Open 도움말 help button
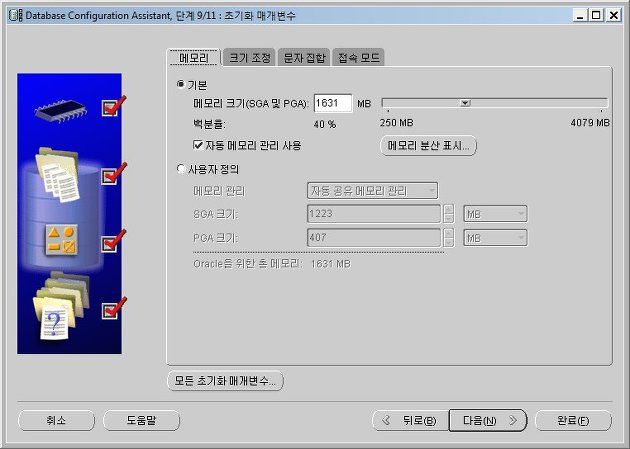Screen dimensions: 630x449 pyautogui.click(x=141, y=420)
